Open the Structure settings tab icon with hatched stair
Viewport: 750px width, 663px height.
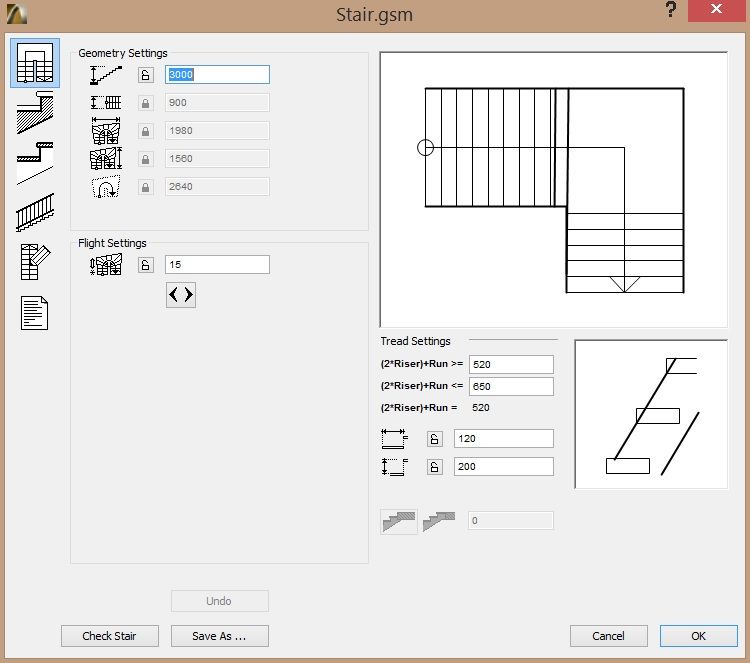(35, 113)
